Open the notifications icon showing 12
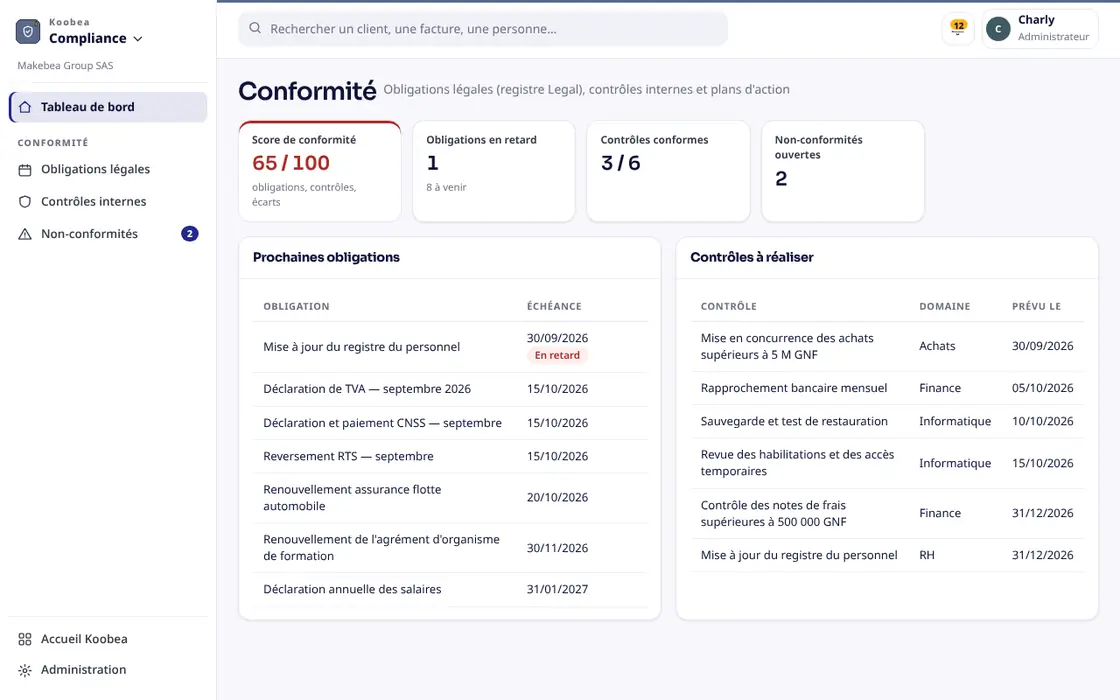Screen dimensions: 1120x700 coord(958,29)
